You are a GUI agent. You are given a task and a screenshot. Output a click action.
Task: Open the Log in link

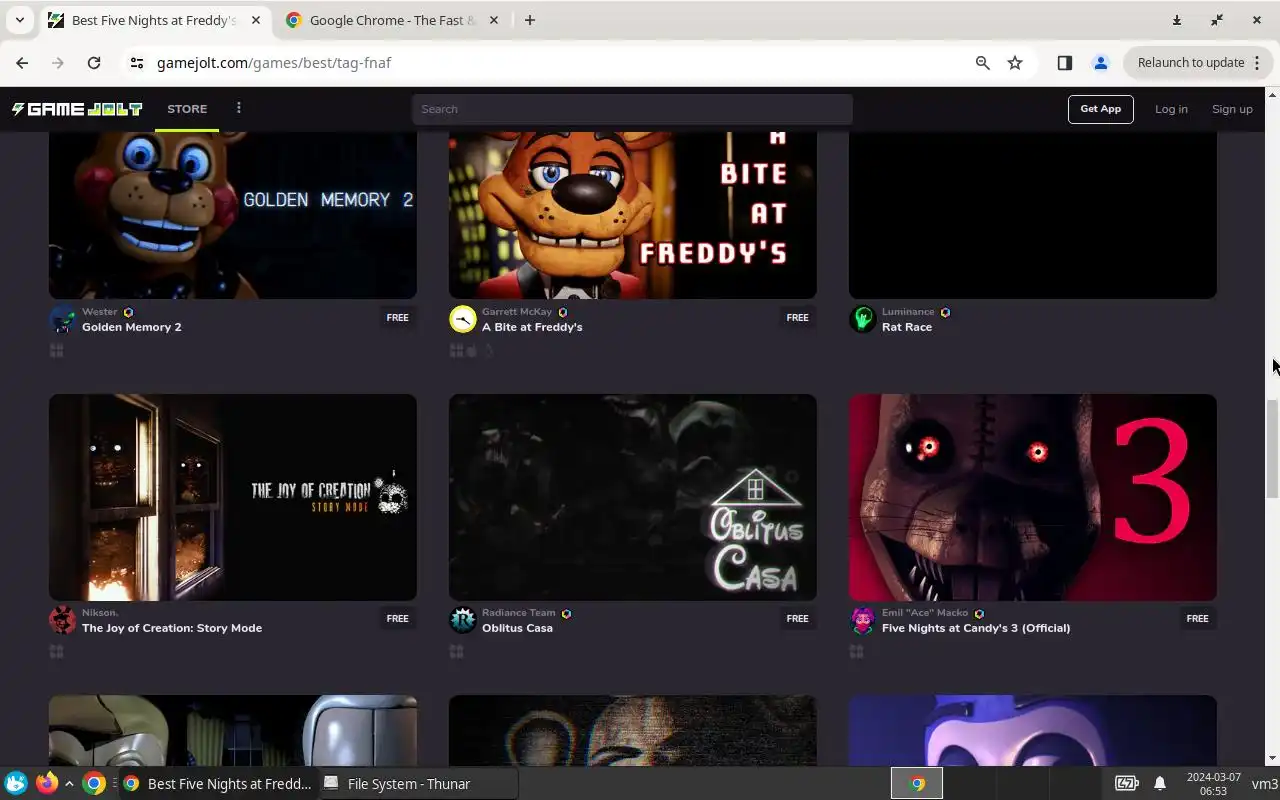1171,109
